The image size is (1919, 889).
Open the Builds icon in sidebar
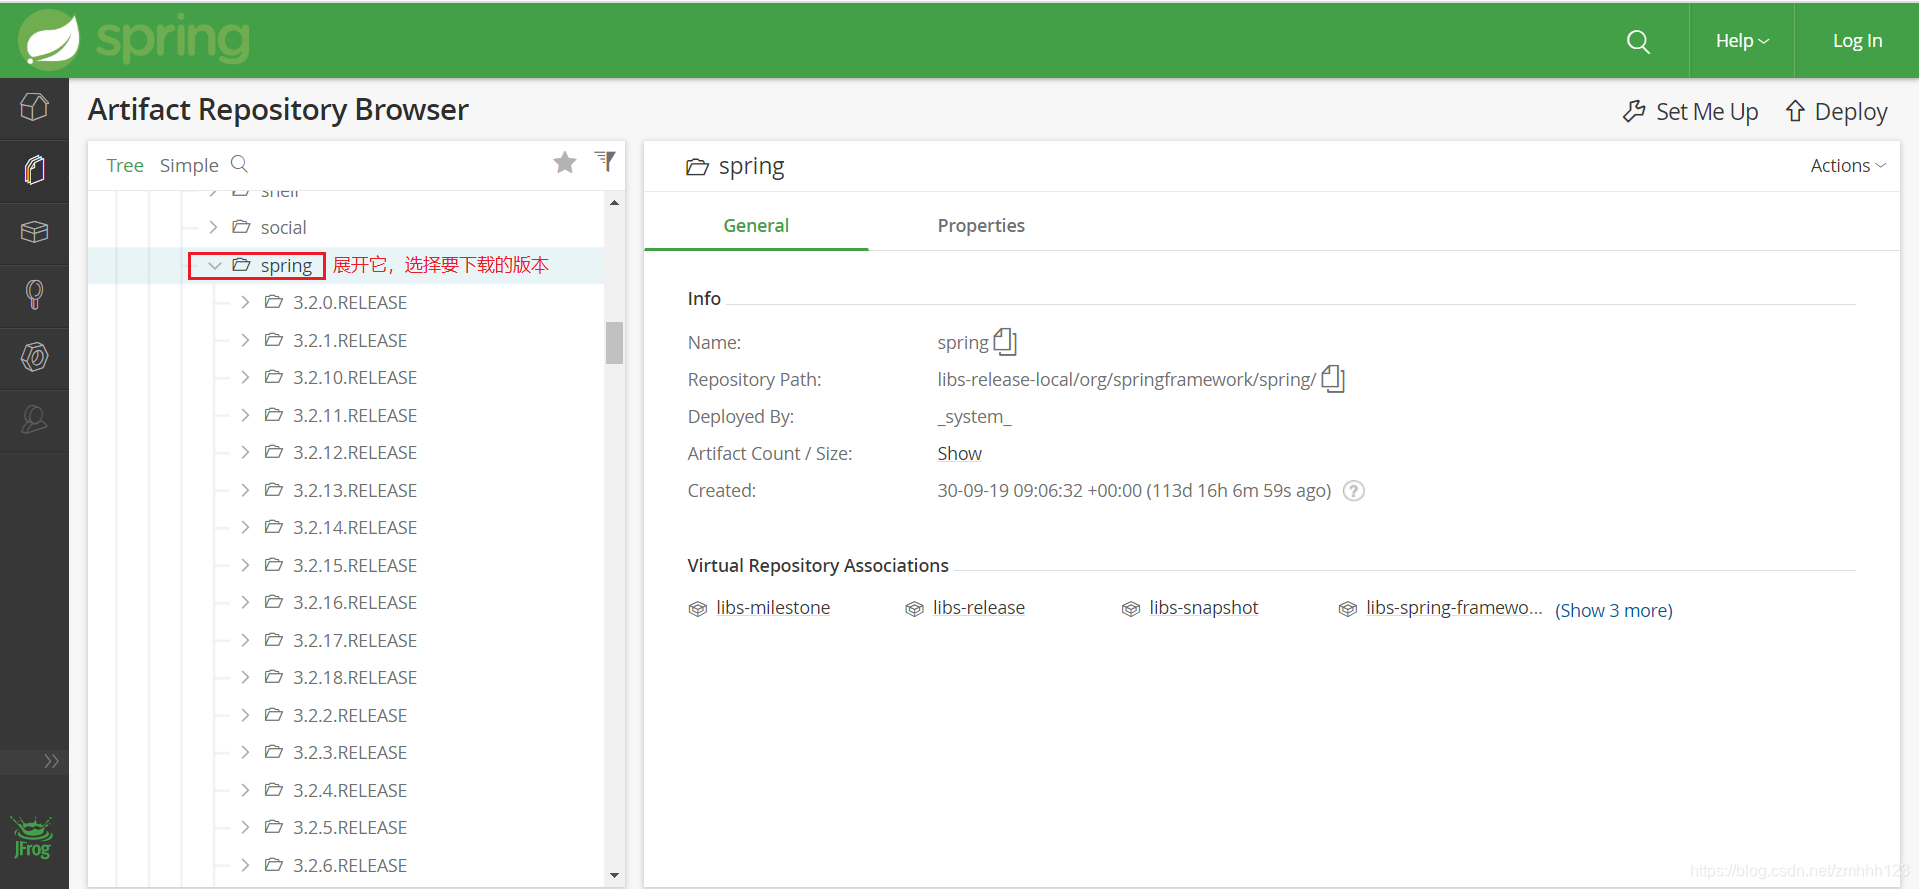pos(34,294)
